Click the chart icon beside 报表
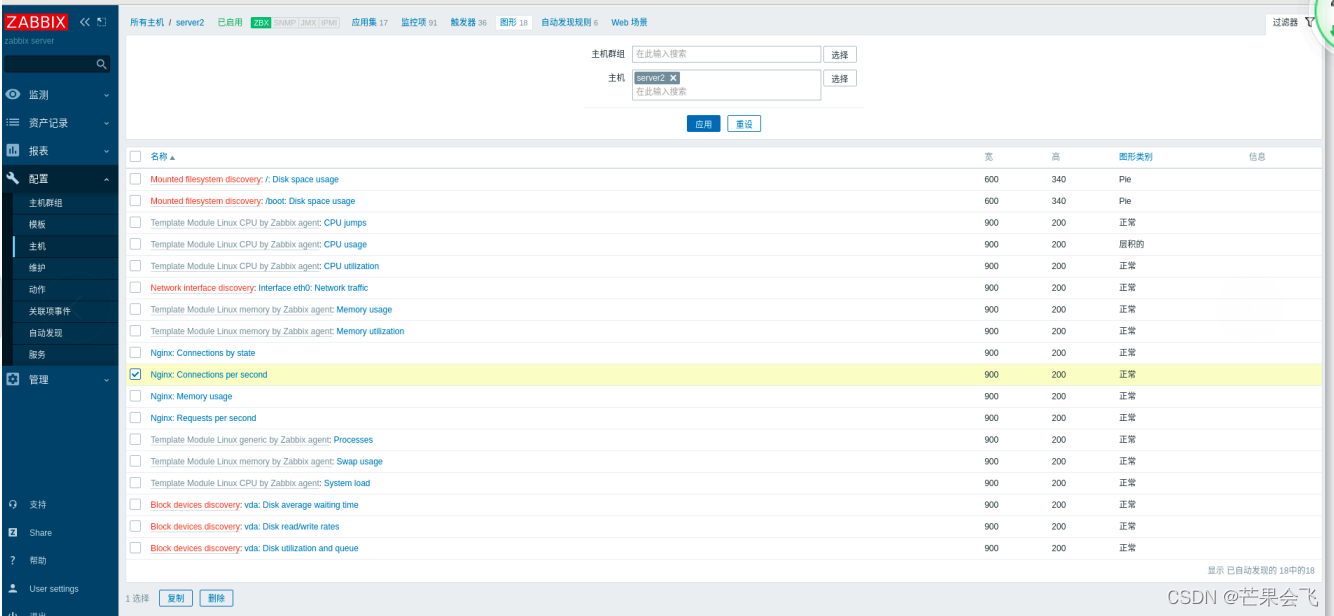Viewport: 1334px width, 616px height. [13, 150]
